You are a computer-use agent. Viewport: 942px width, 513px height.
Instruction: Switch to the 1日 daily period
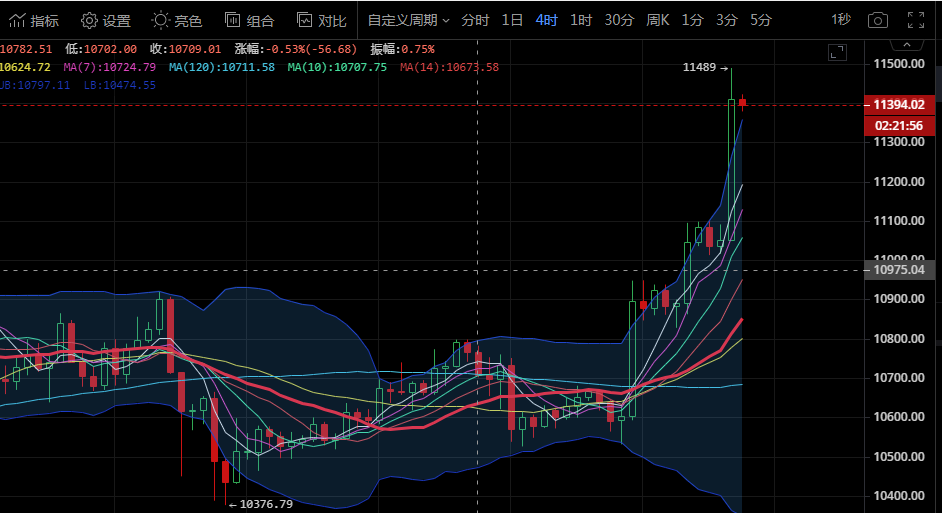point(512,20)
